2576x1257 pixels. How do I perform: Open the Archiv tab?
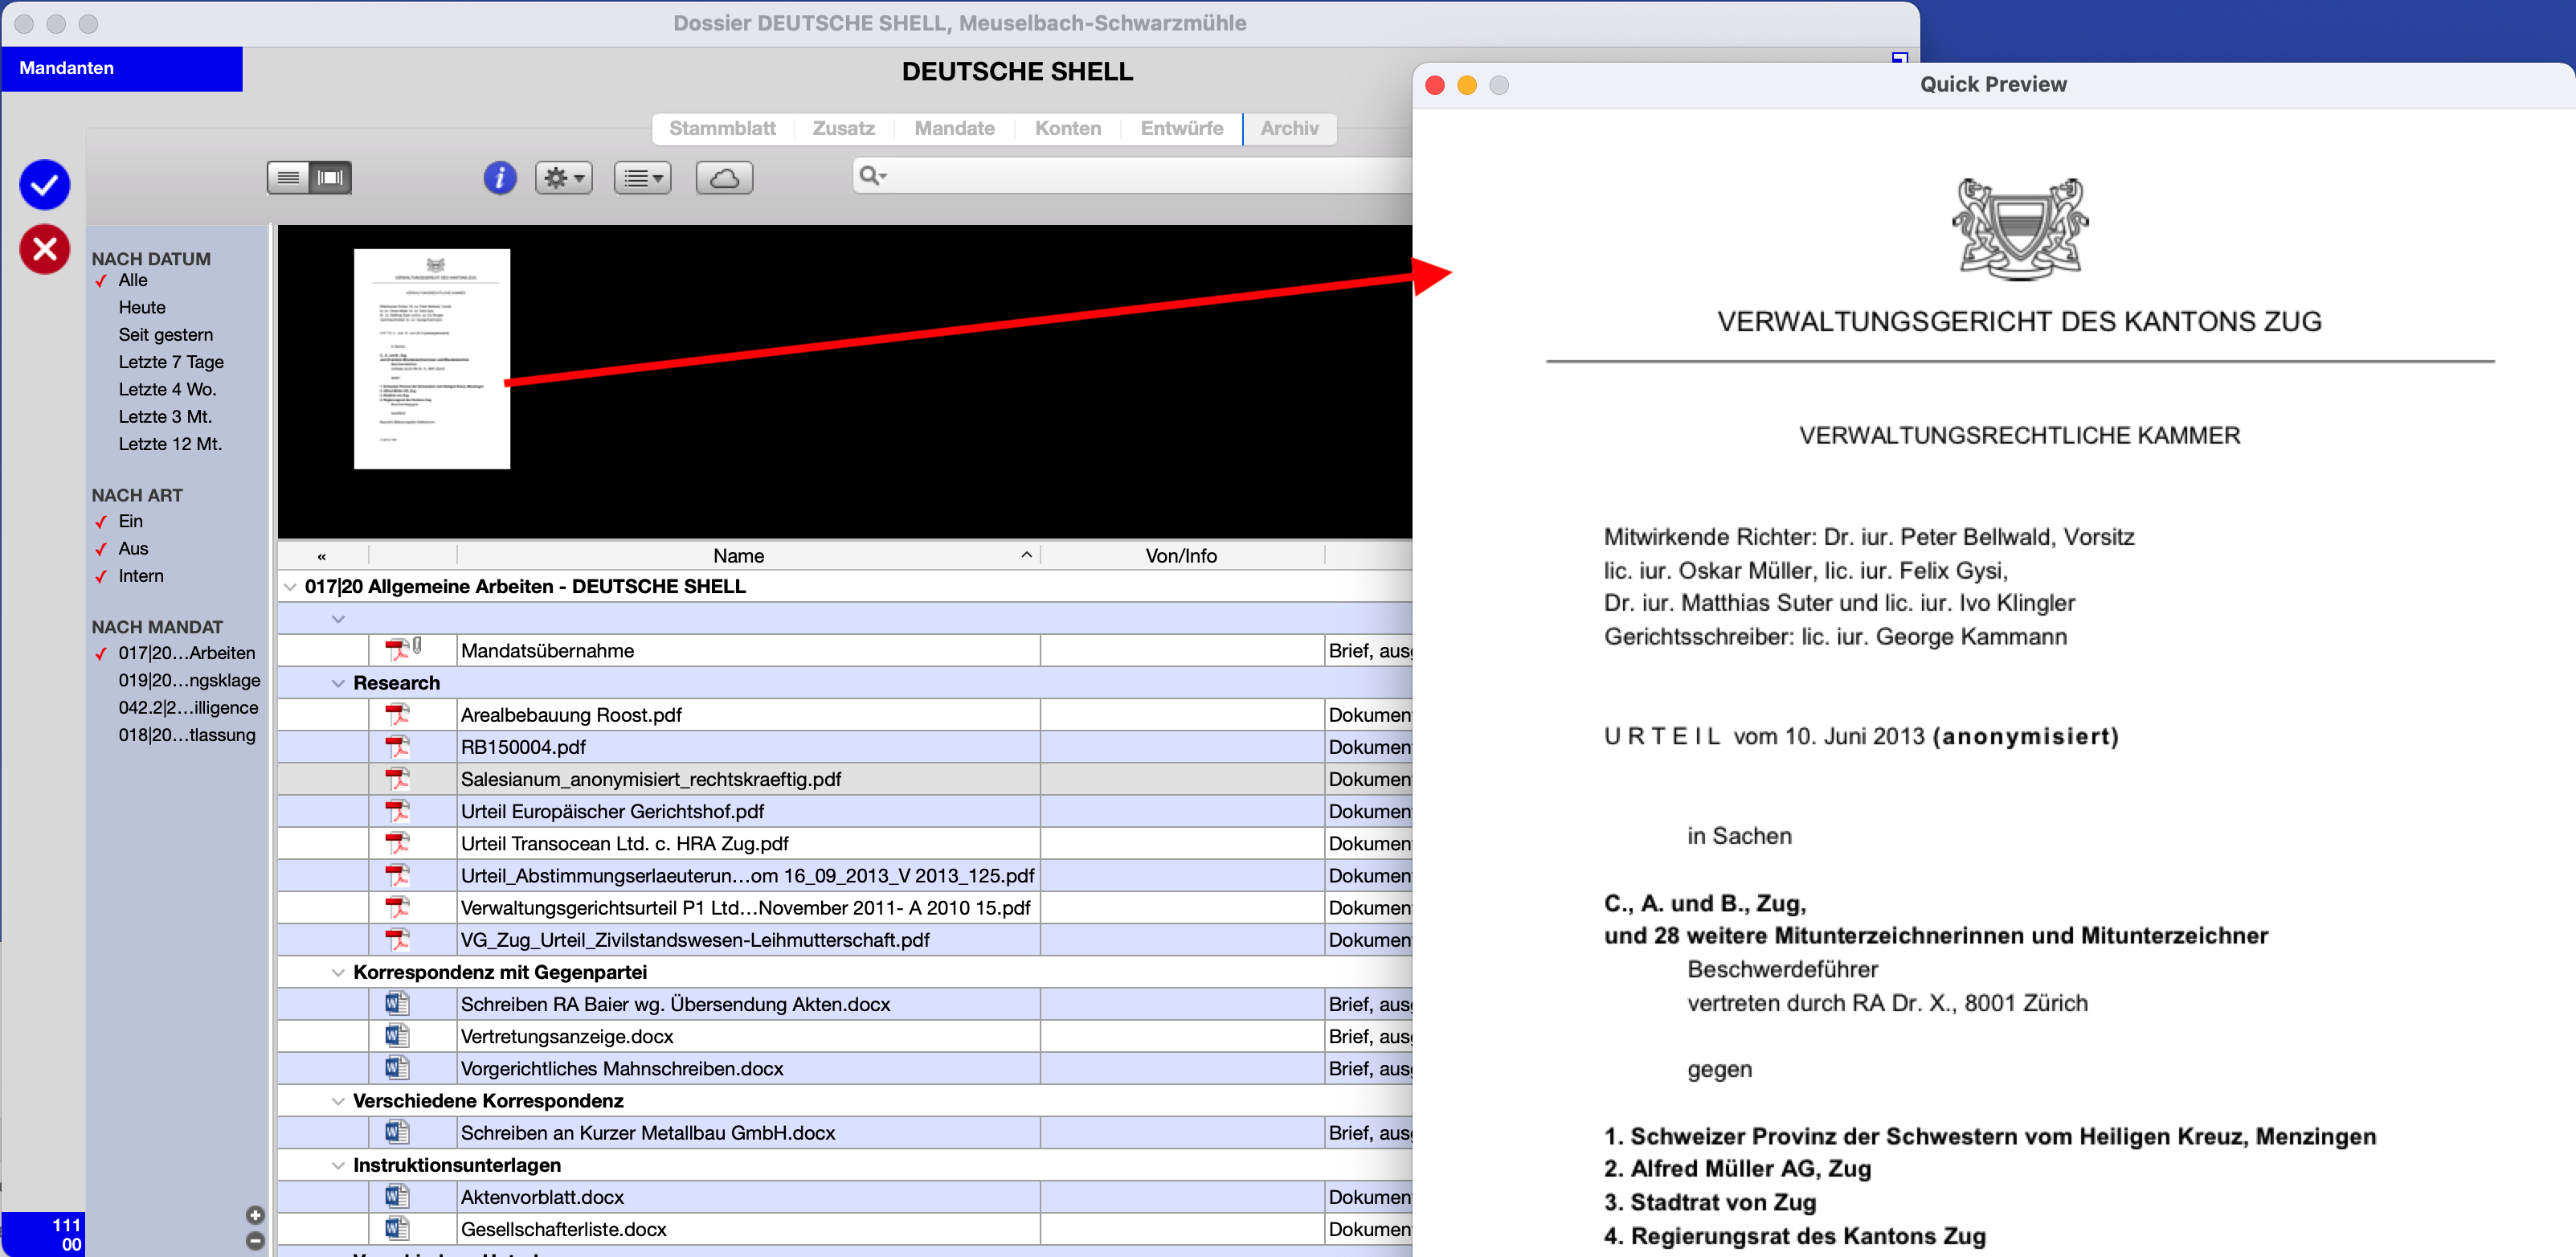click(x=1289, y=128)
